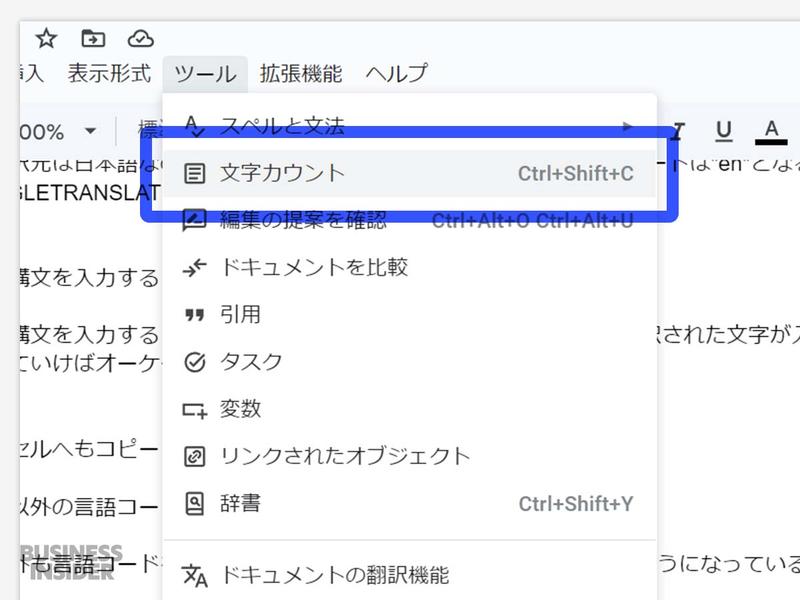Screen dimensions: 800x600
Task: Click the spelling and grammar check icon
Action: 194,126
